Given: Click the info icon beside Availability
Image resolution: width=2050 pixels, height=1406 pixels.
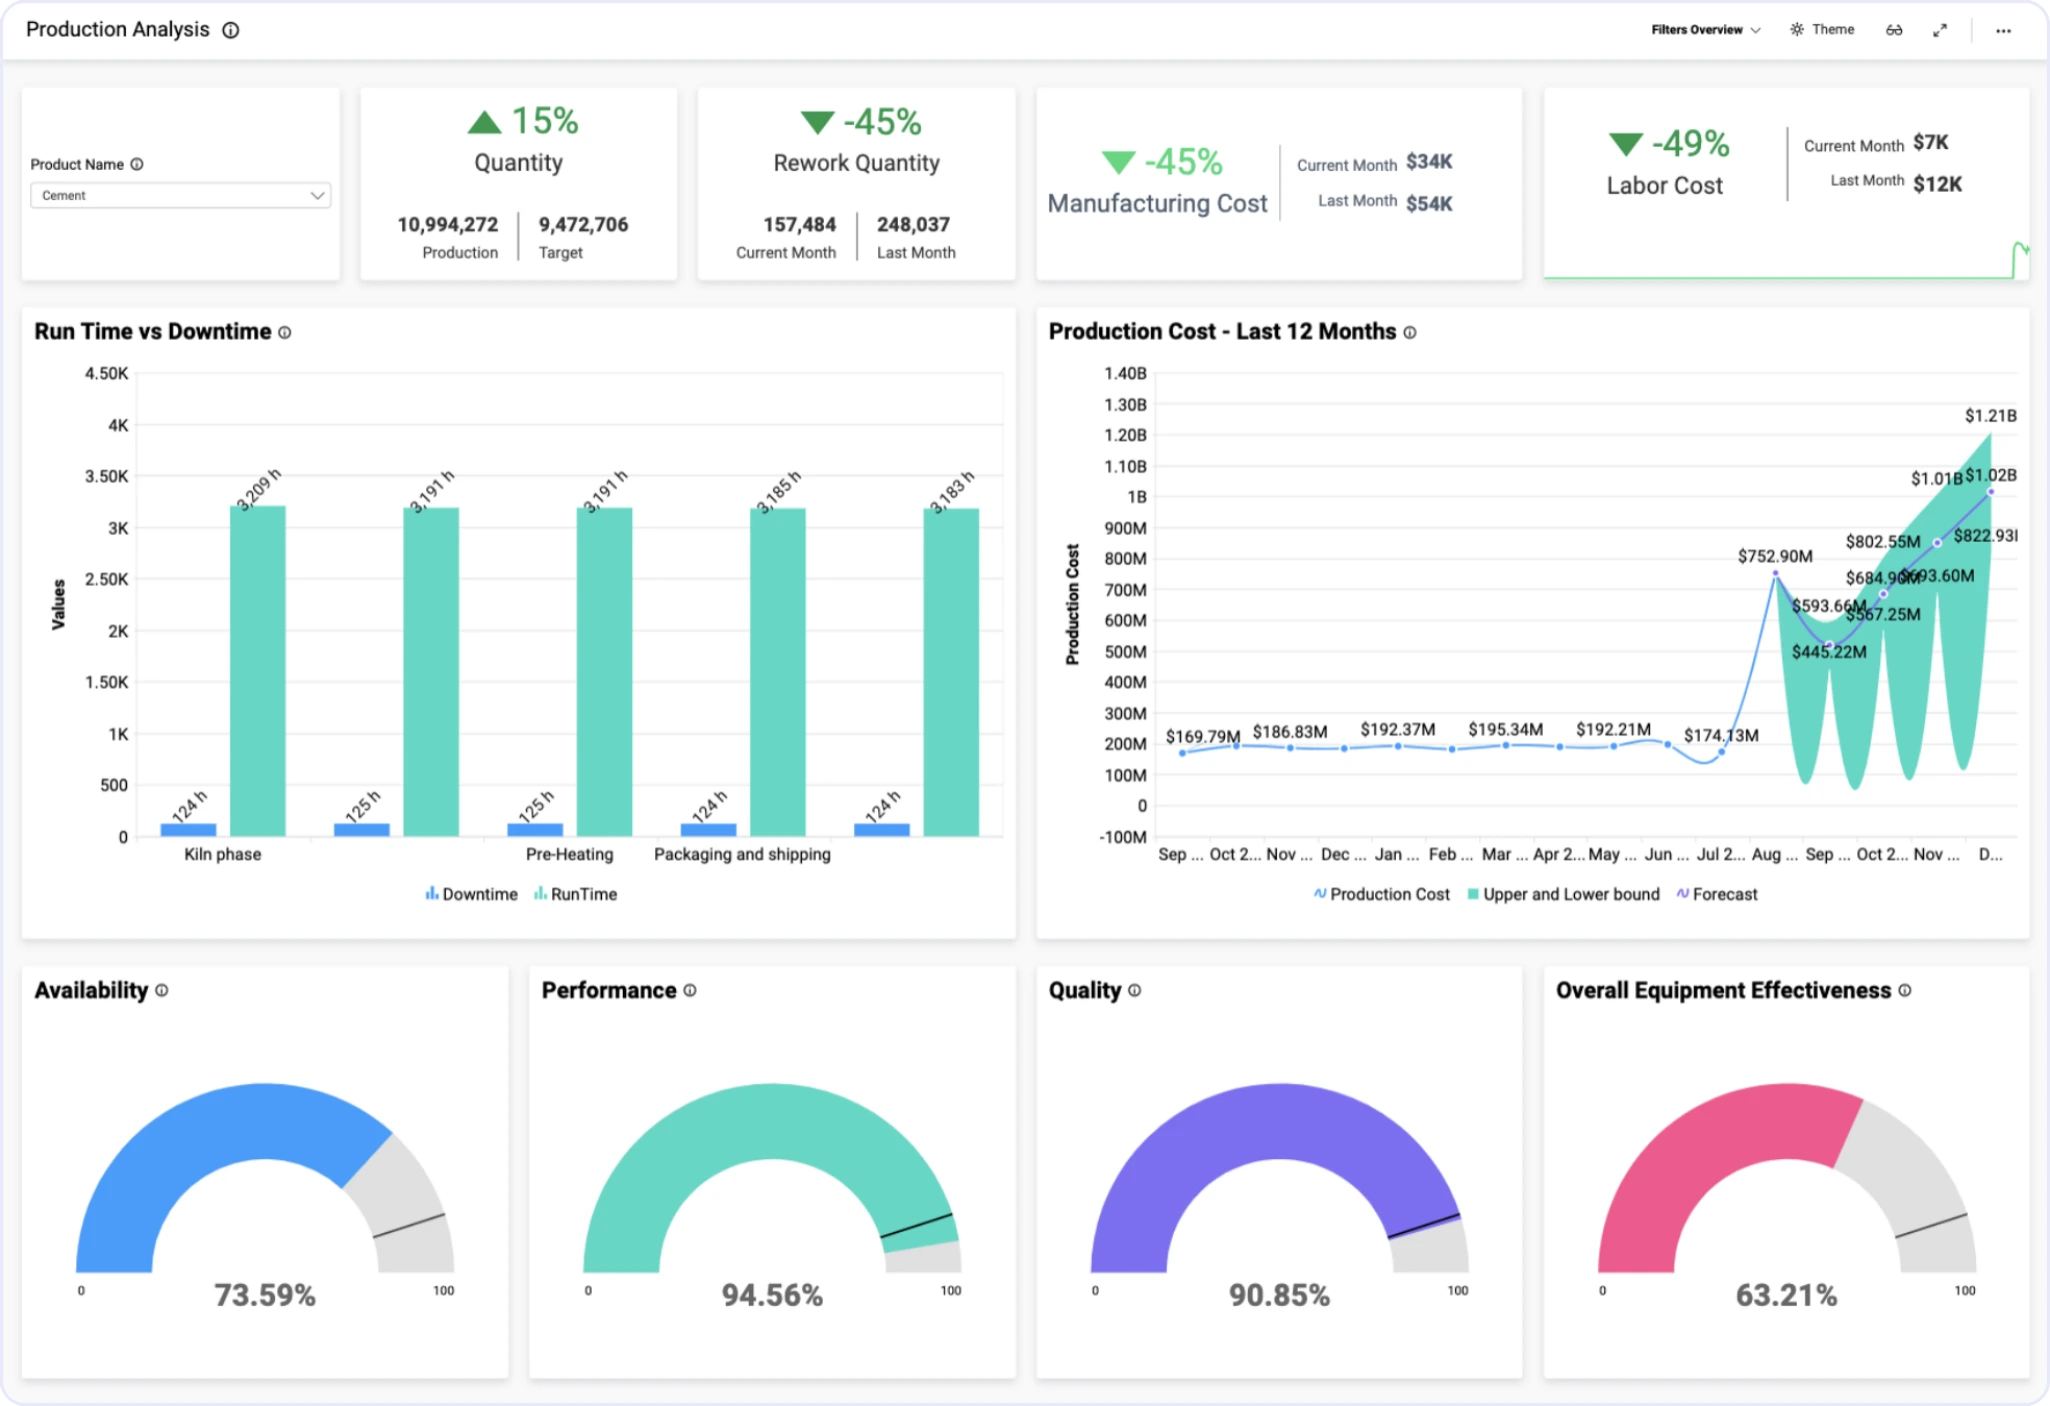Looking at the screenshot, I should pyautogui.click(x=162, y=990).
